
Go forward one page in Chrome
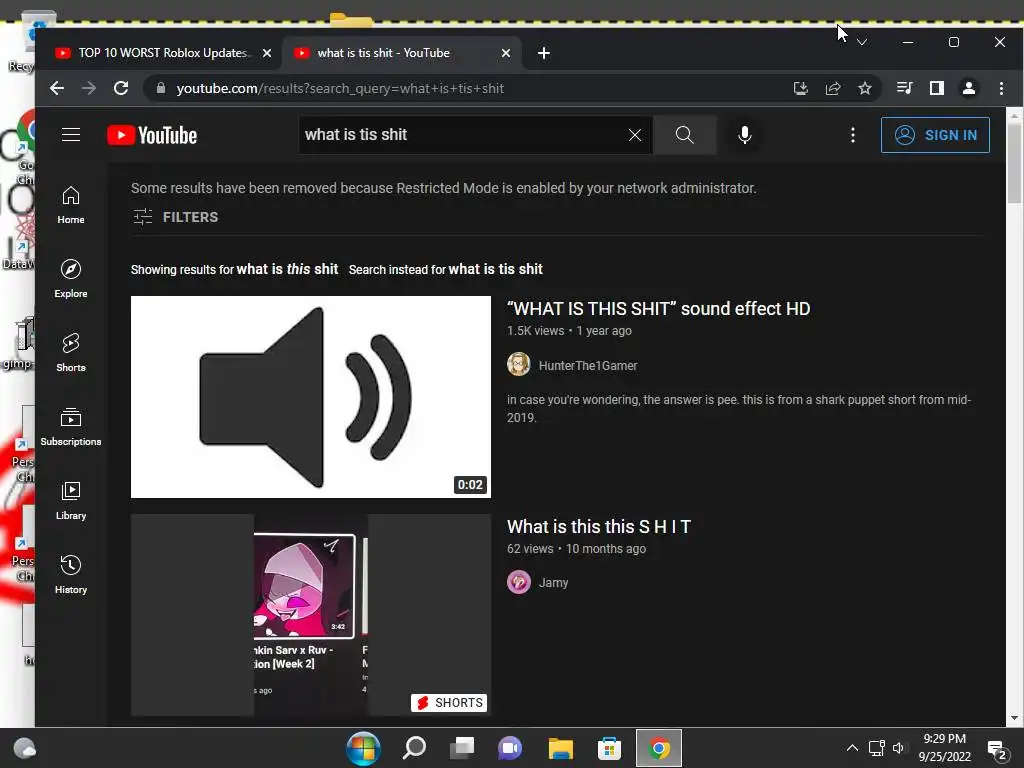[x=89, y=88]
